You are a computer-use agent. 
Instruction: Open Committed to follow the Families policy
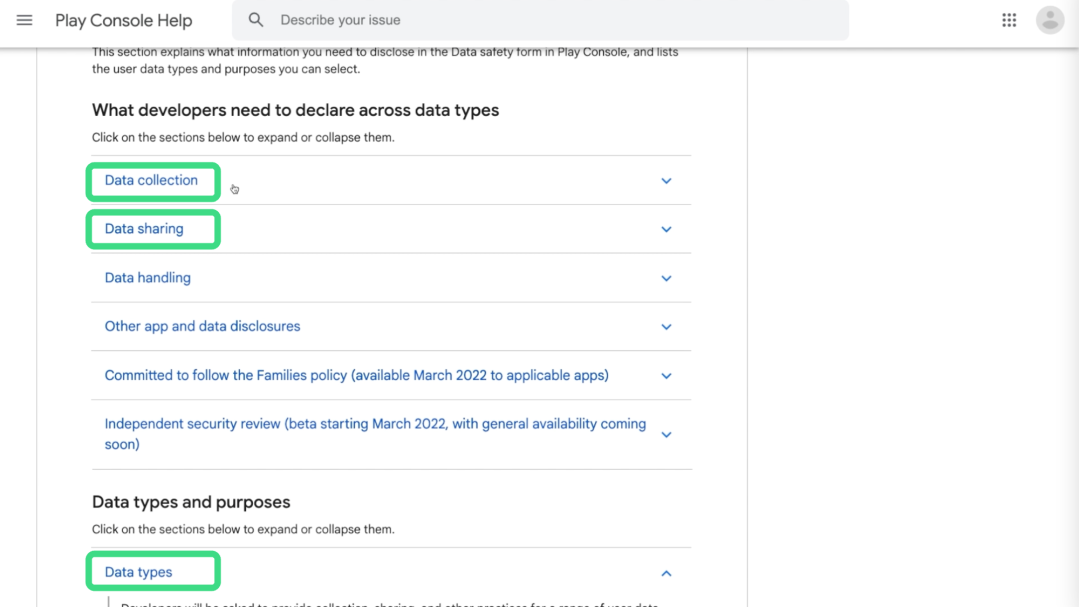tap(357, 375)
